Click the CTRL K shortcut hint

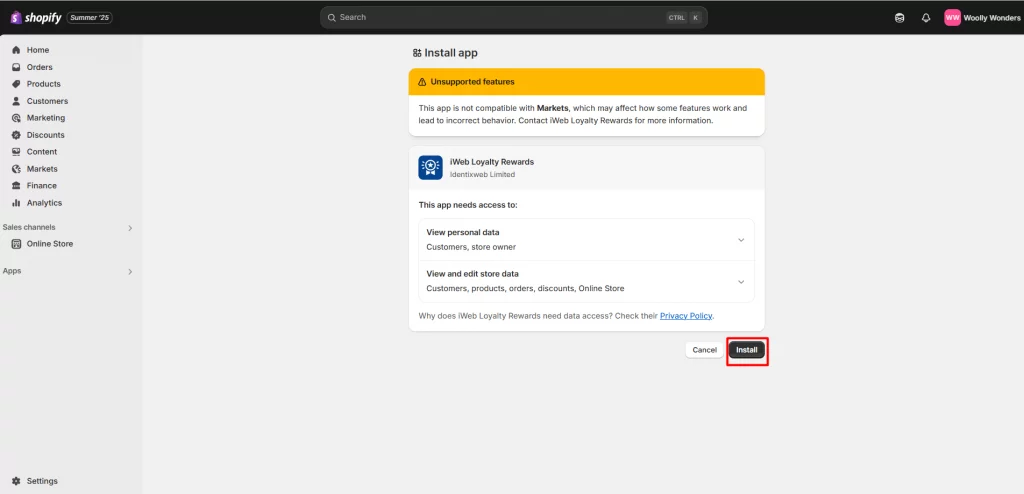[x=684, y=18]
